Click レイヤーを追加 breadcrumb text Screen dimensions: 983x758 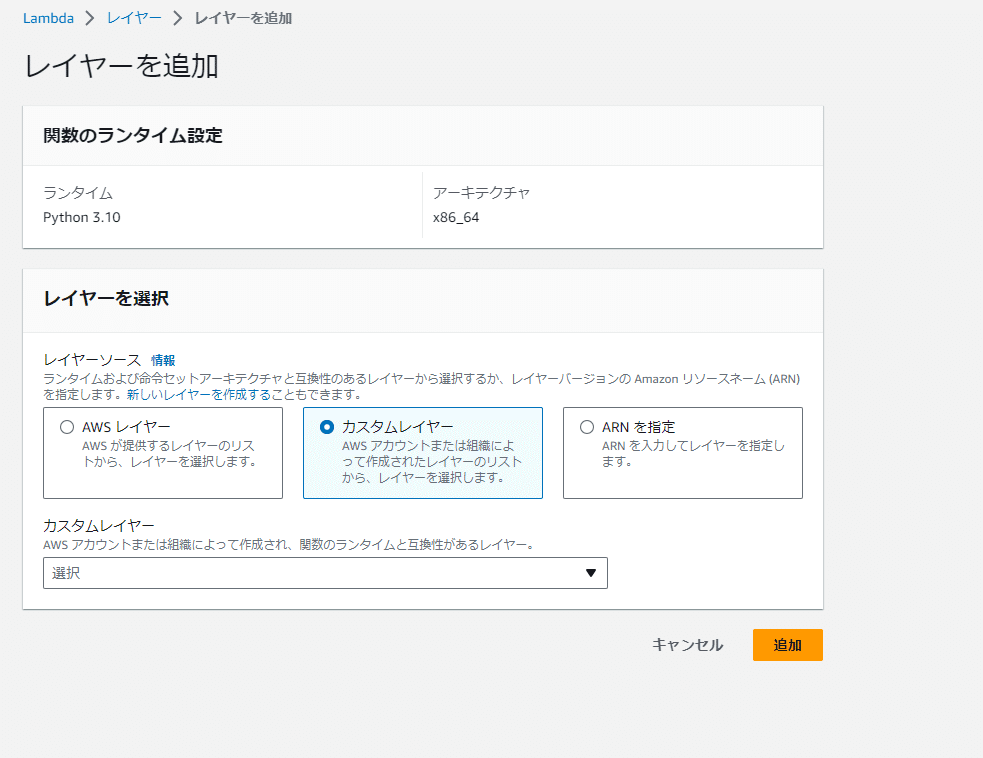tap(243, 18)
